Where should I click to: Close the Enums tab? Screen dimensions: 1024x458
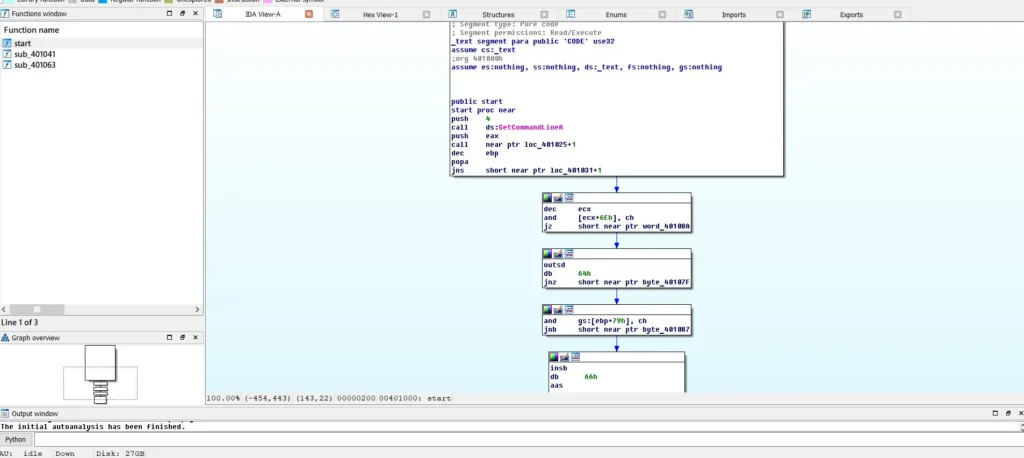[662, 14]
